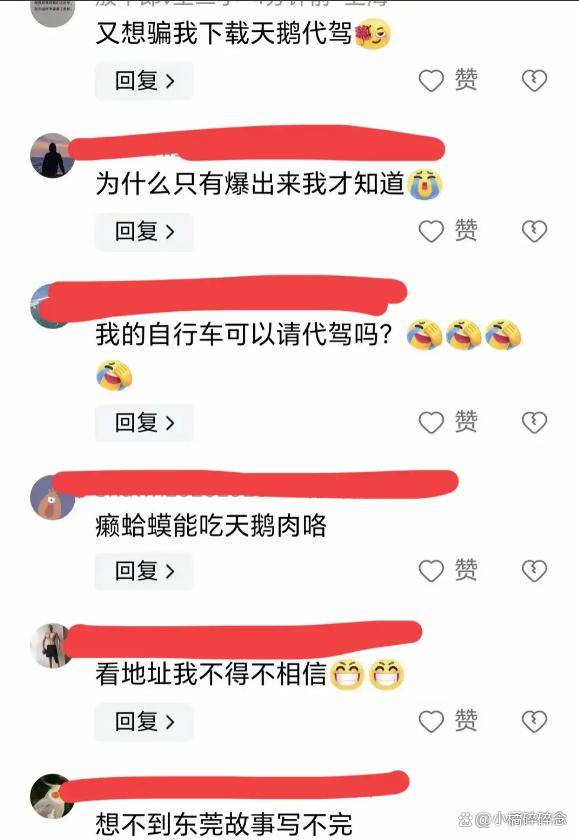
Task: Open 回复 under 癞蛤蟆能吃天鹅肉咯
Action: pos(144,571)
